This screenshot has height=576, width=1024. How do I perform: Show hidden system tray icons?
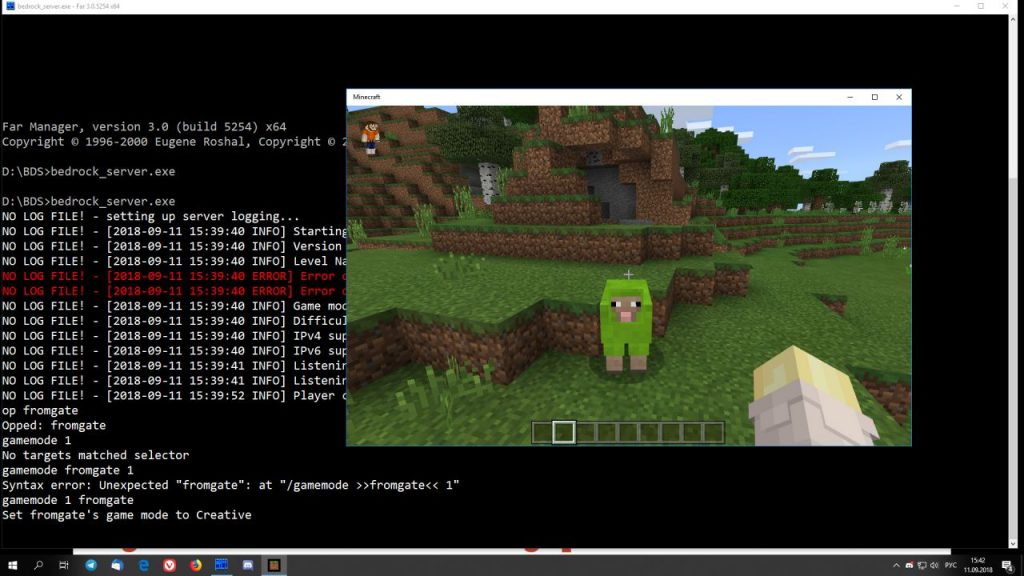coord(896,566)
